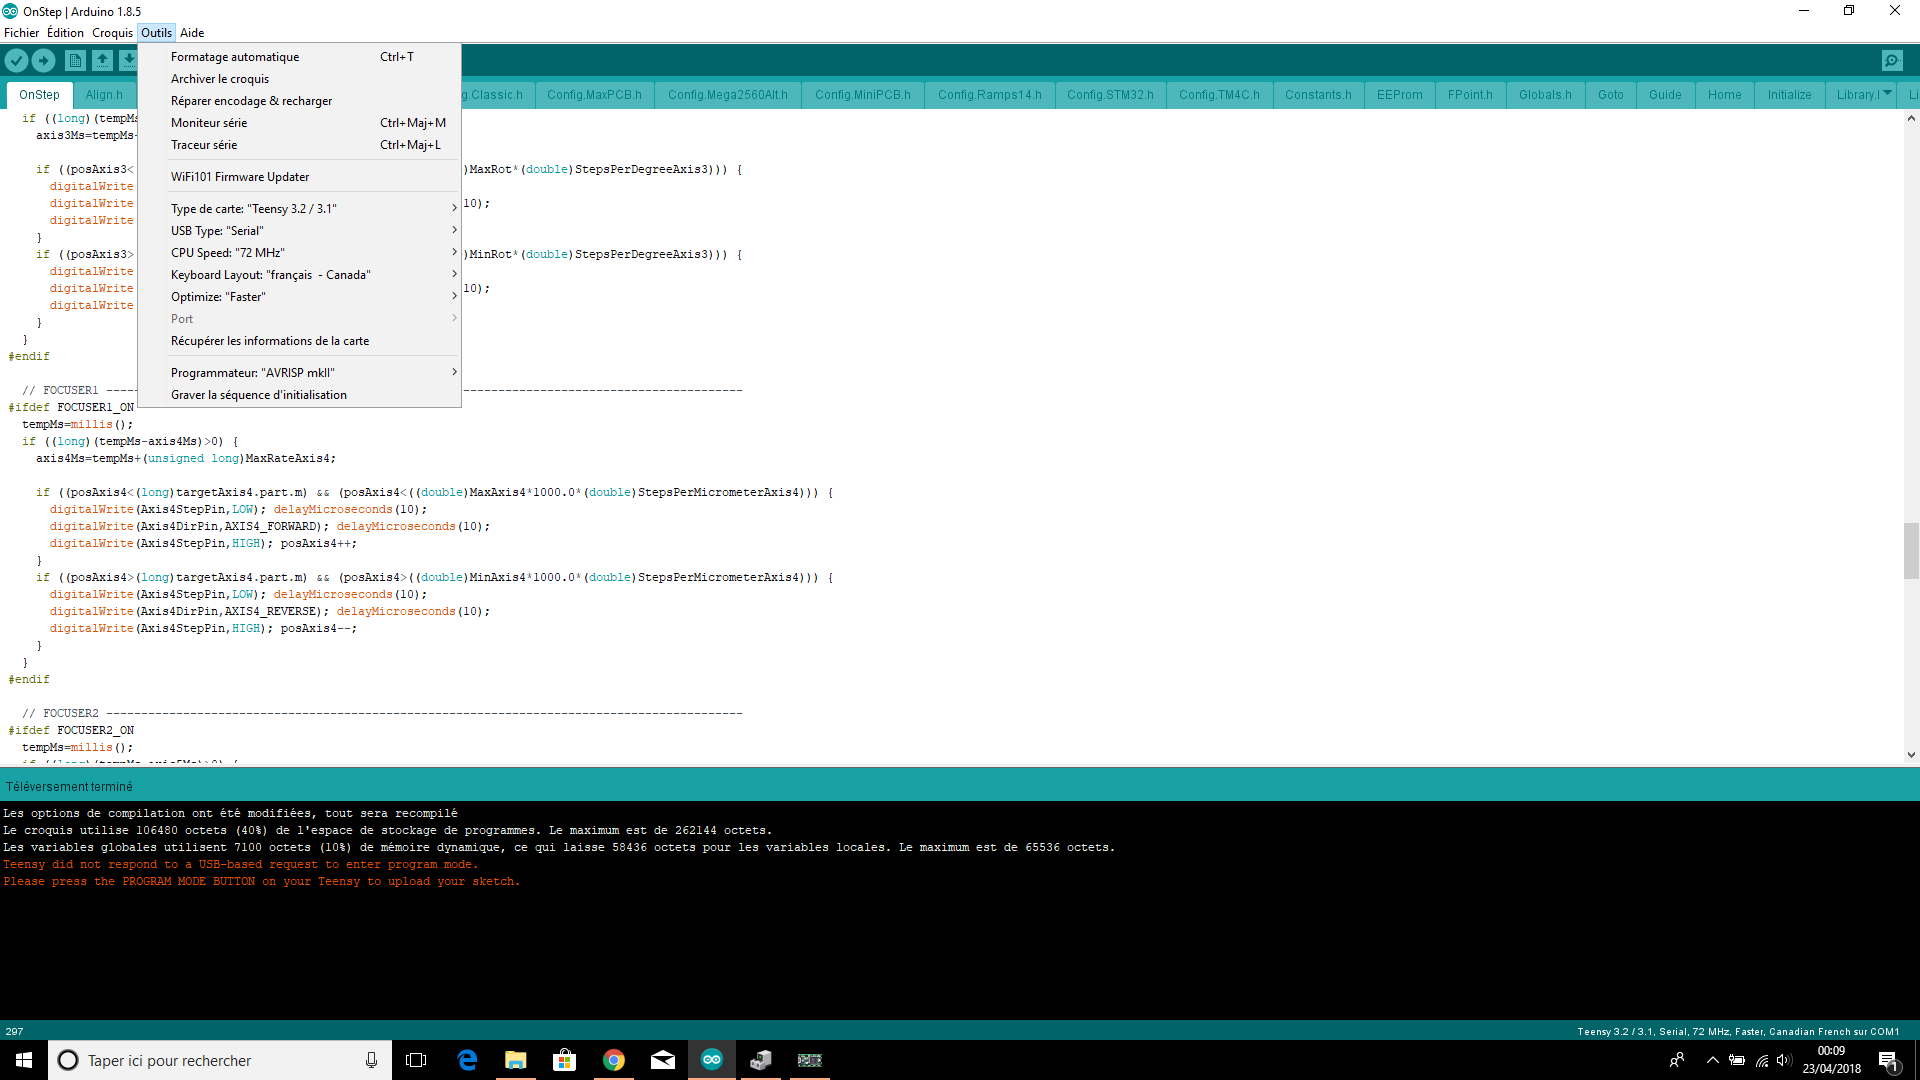Image resolution: width=1920 pixels, height=1080 pixels.
Task: Open Mail app from taskbar
Action: tap(663, 1060)
